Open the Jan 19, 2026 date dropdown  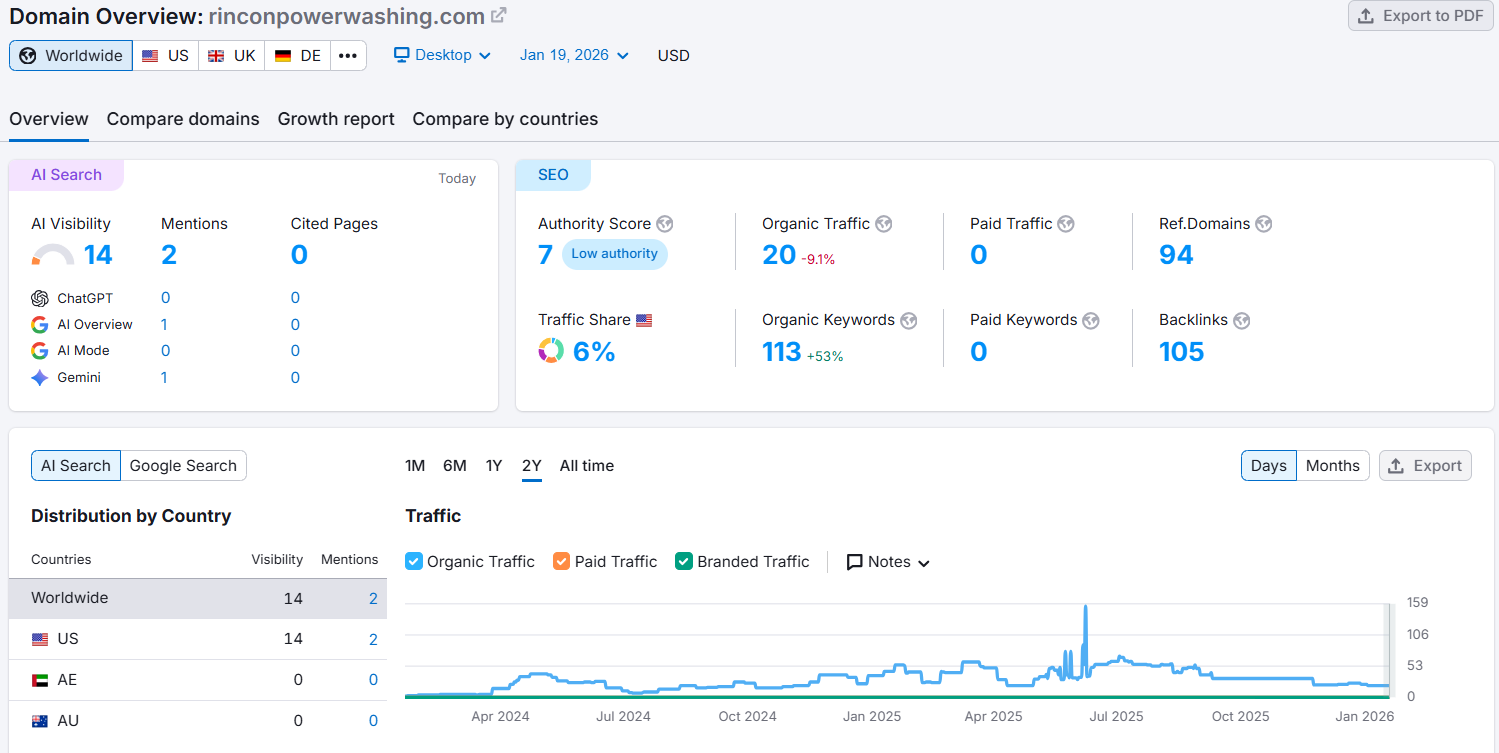(573, 55)
